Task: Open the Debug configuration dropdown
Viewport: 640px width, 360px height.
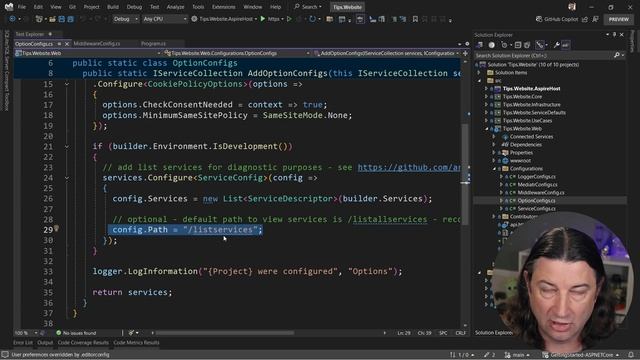Action: [x=126, y=19]
